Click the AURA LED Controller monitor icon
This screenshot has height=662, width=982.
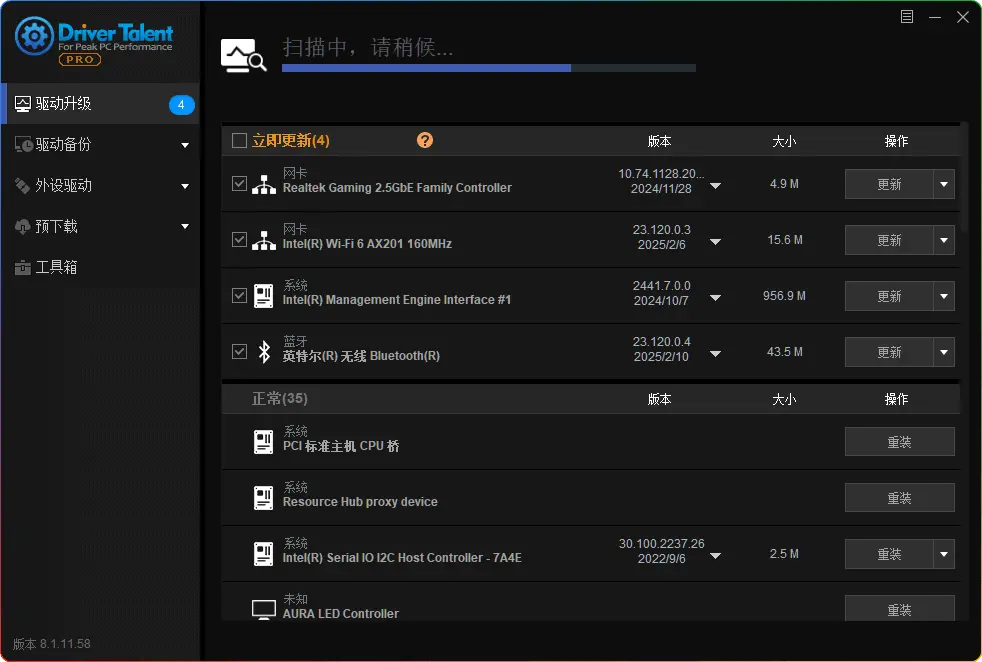(x=264, y=609)
